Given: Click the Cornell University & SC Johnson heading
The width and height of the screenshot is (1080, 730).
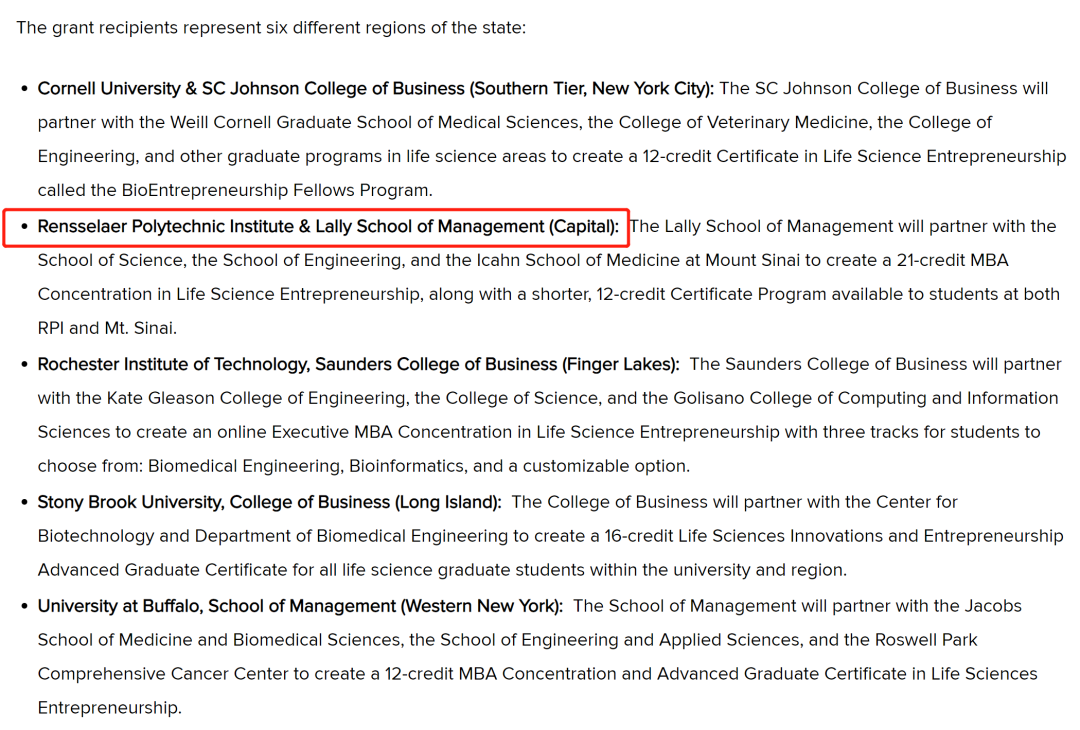Looking at the screenshot, I should pyautogui.click(x=375, y=89).
